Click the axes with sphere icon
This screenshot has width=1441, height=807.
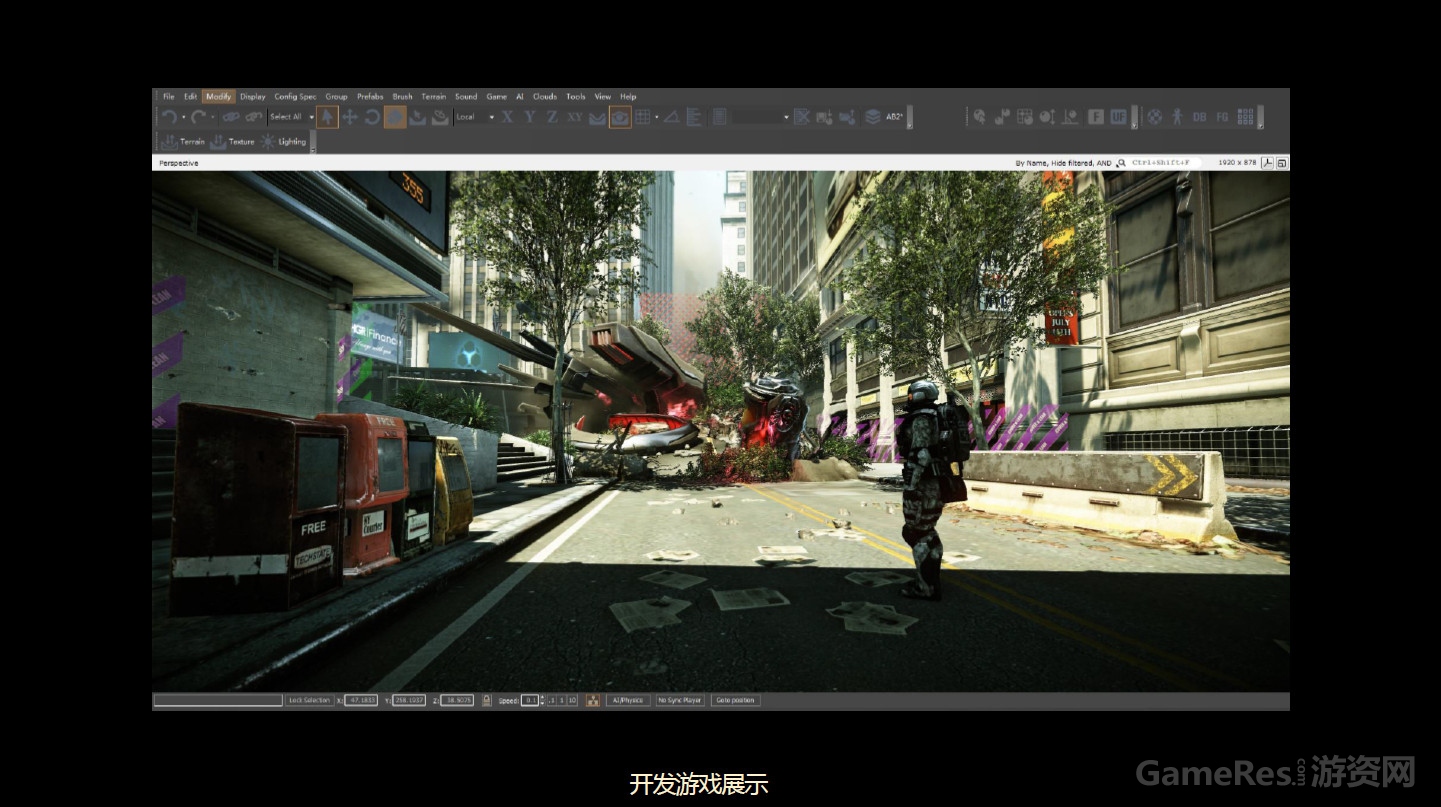point(1070,117)
